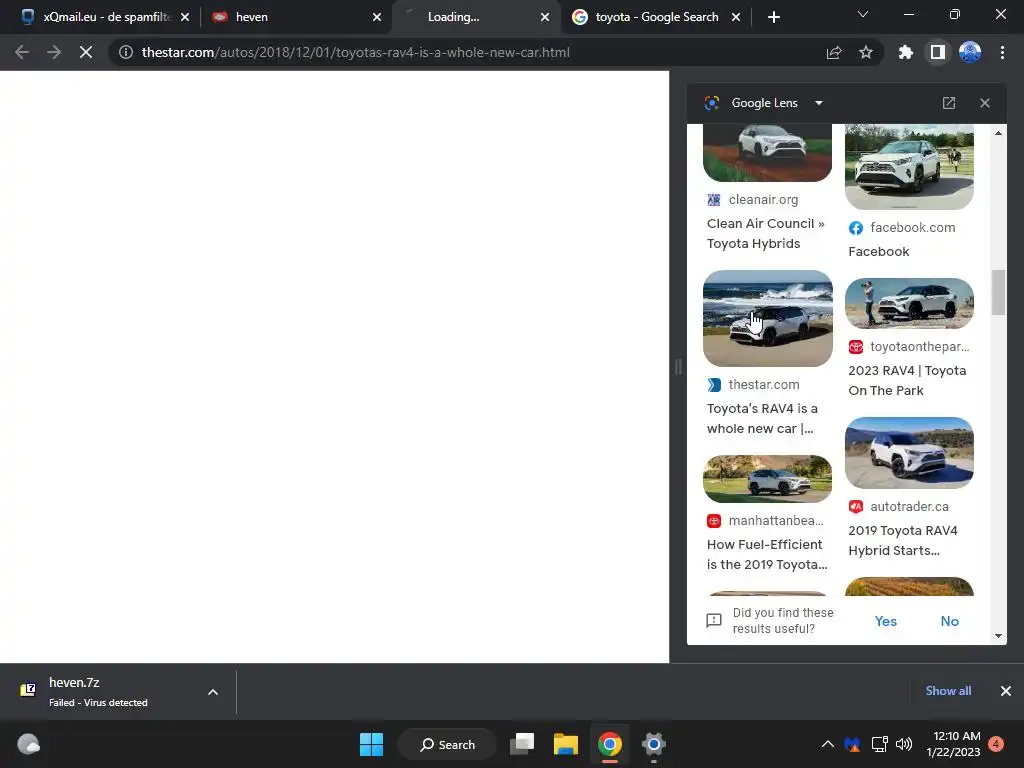View site information for thestar.com
Viewport: 1024px width, 768px height.
125,52
